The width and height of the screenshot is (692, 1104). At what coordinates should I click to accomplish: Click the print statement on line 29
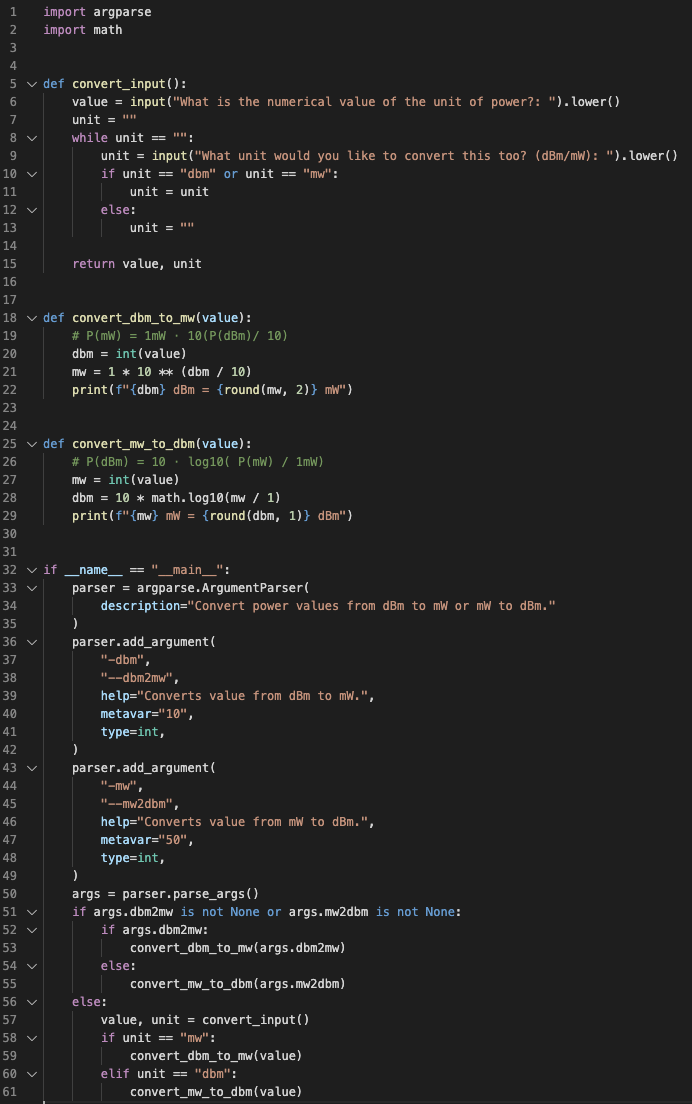click(213, 516)
